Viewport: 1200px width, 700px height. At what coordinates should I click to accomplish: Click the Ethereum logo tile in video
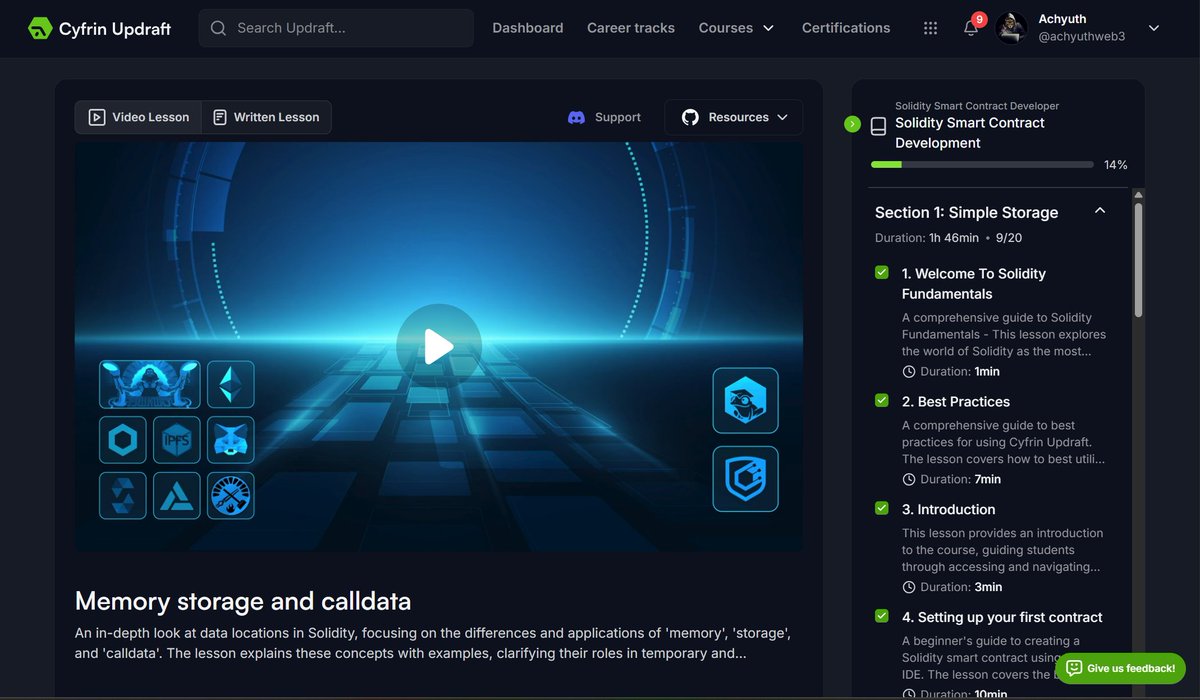click(x=231, y=384)
